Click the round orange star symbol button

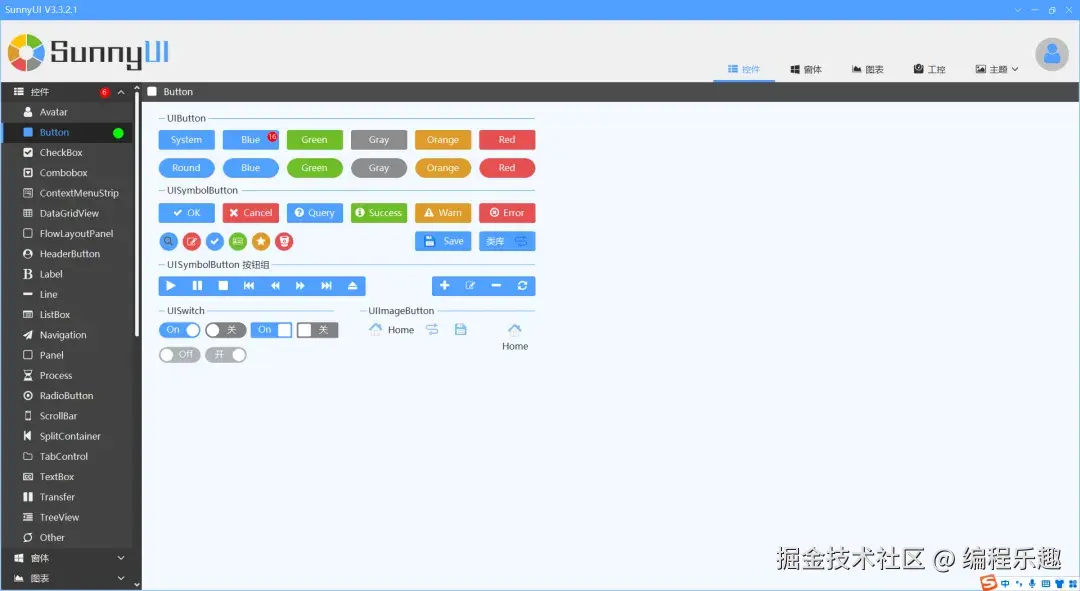click(x=261, y=241)
